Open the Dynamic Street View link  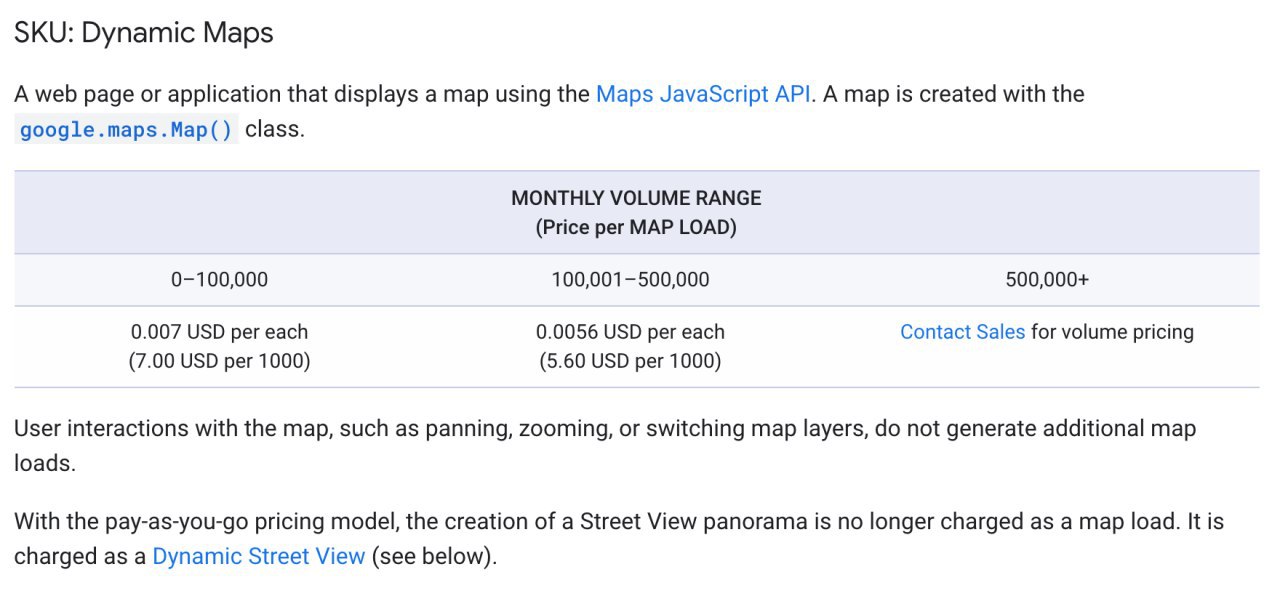click(258, 556)
